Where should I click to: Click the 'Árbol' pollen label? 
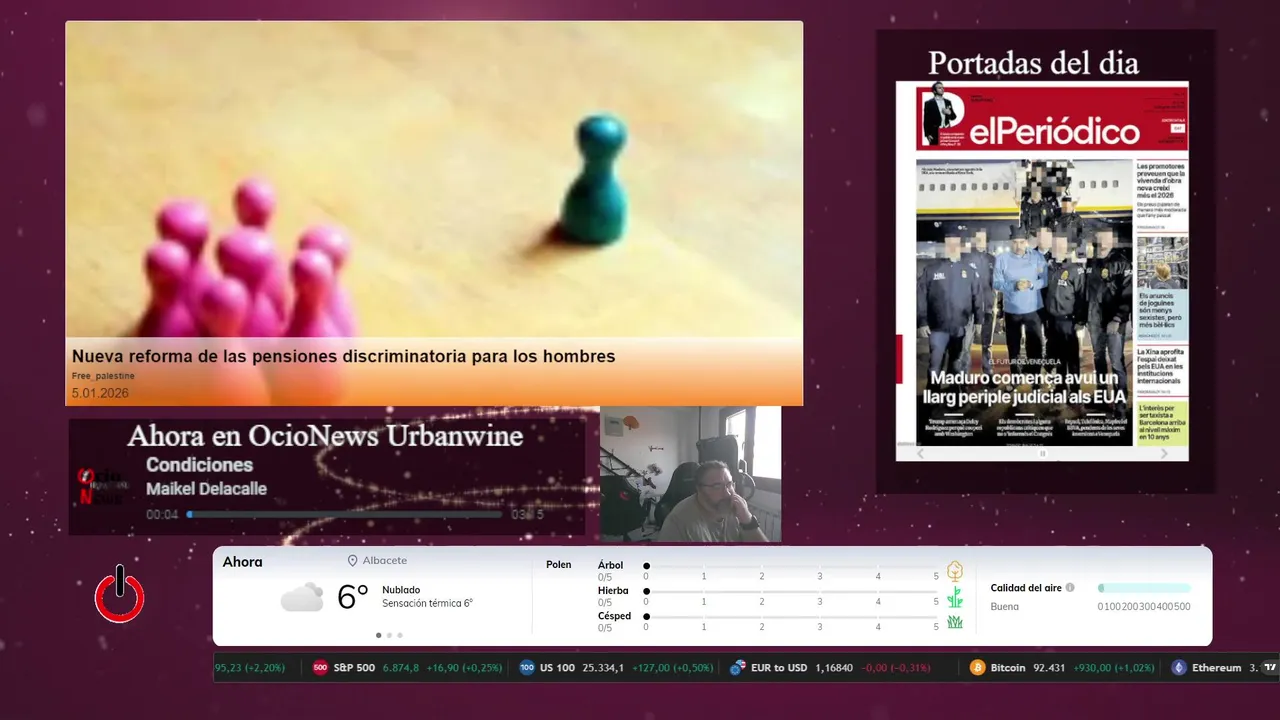click(x=610, y=565)
